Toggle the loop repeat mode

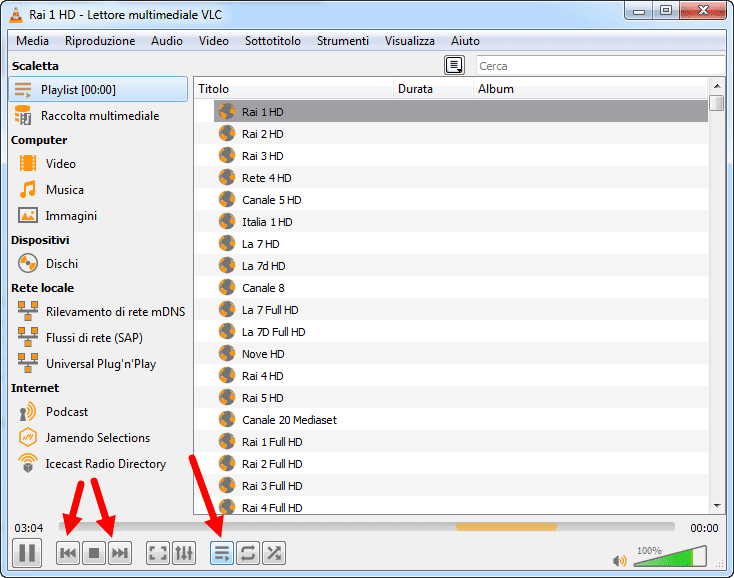(248, 553)
